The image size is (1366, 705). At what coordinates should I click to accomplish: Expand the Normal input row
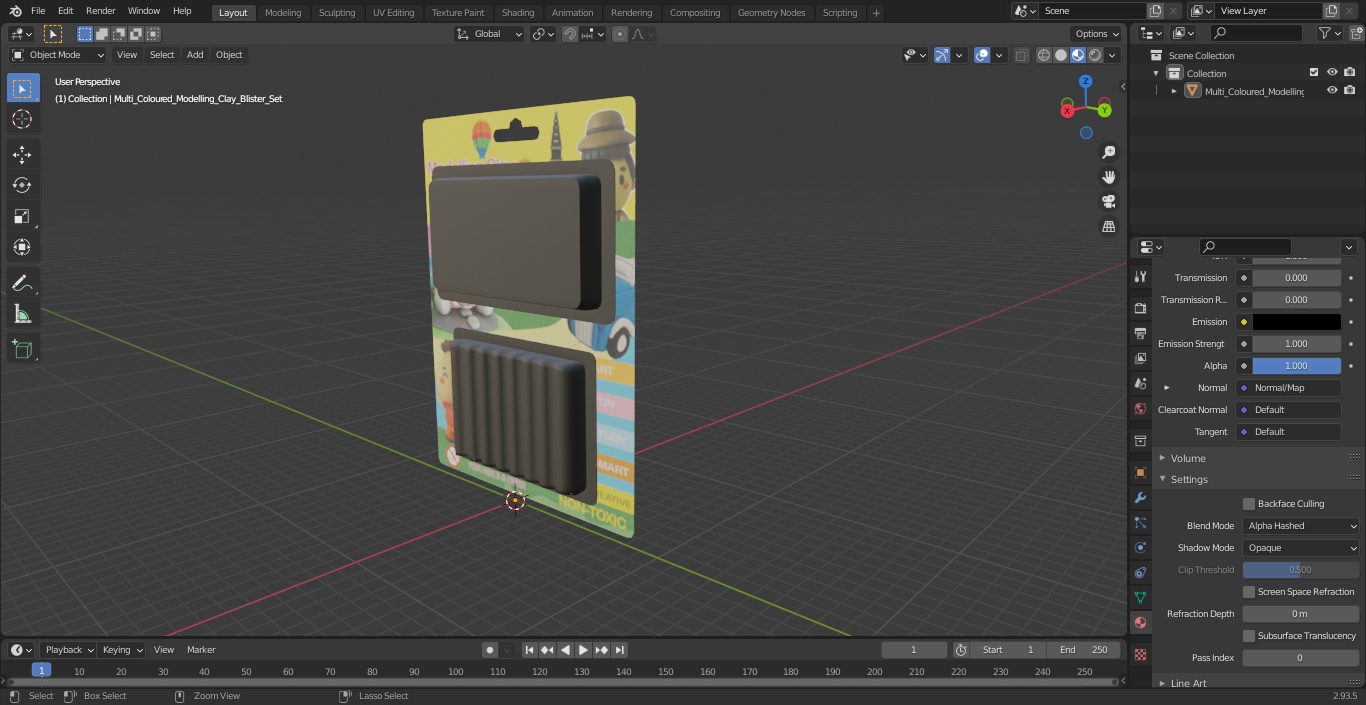(x=1167, y=388)
